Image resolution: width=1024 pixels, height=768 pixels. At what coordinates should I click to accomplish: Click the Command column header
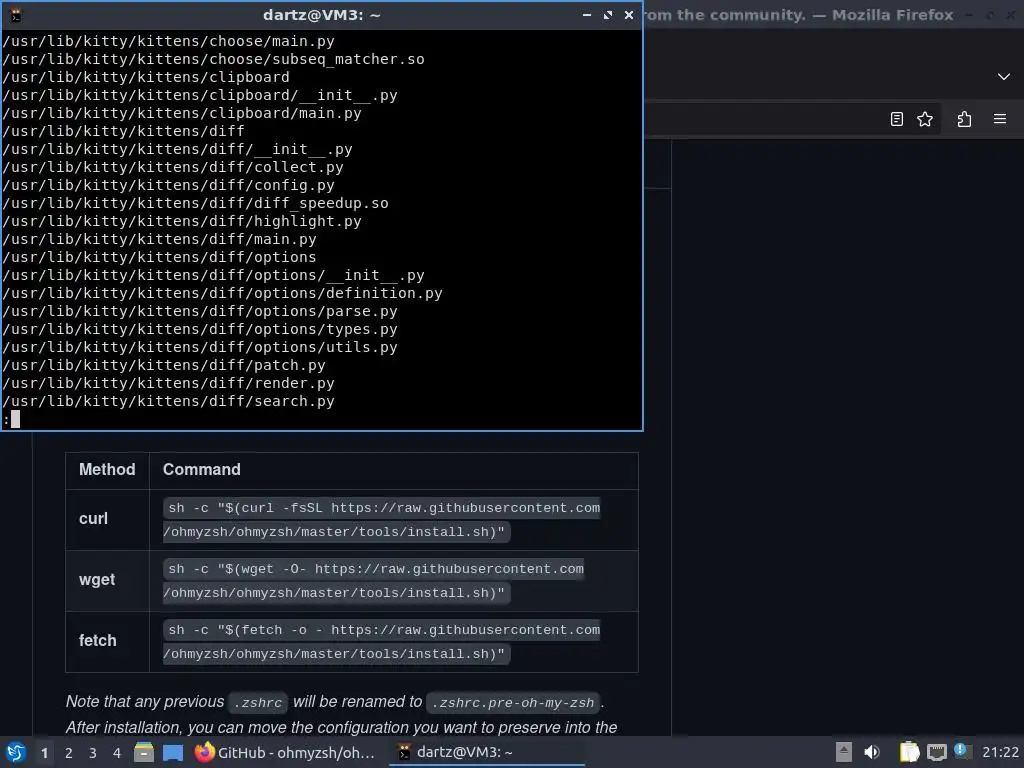394,470
